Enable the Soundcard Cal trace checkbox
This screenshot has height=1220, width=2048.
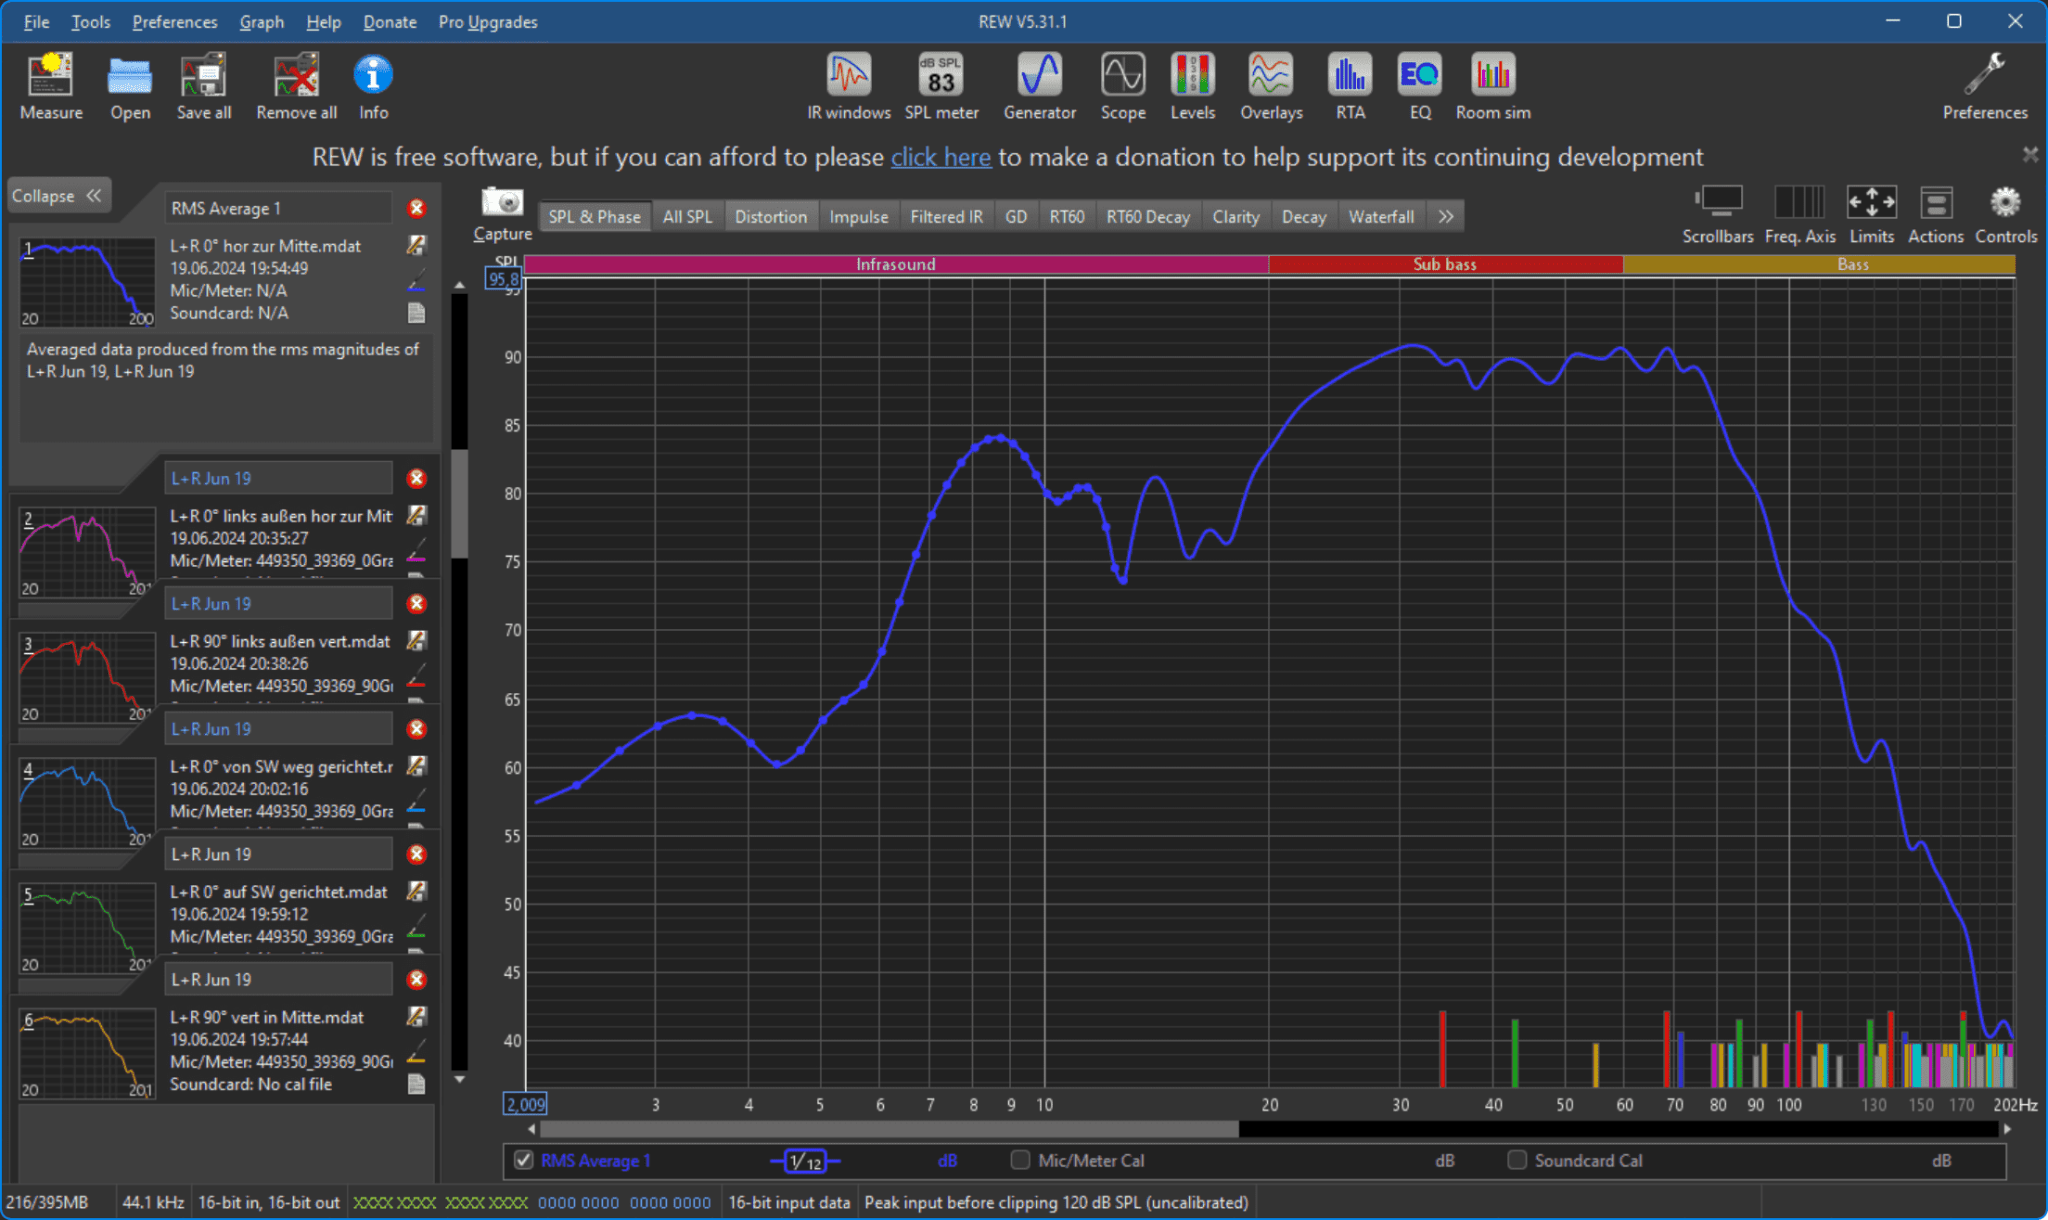click(x=1517, y=1160)
